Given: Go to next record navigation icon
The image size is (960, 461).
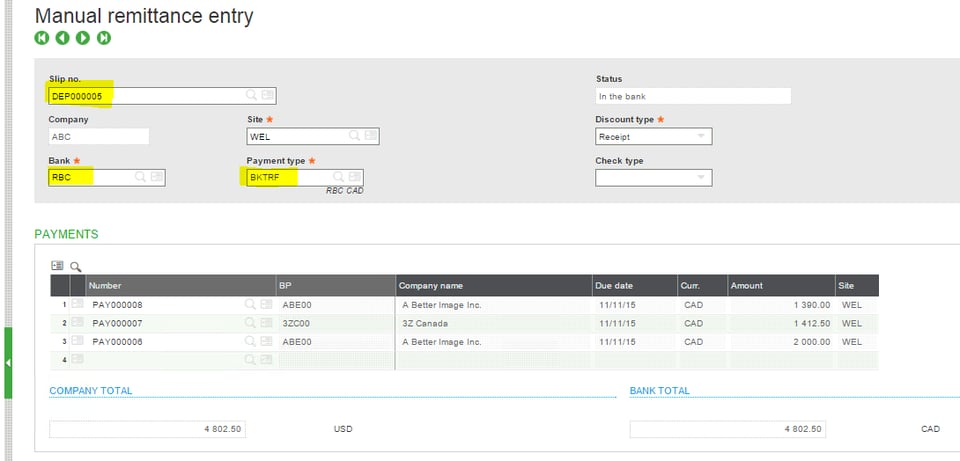Looking at the screenshot, I should 83,38.
